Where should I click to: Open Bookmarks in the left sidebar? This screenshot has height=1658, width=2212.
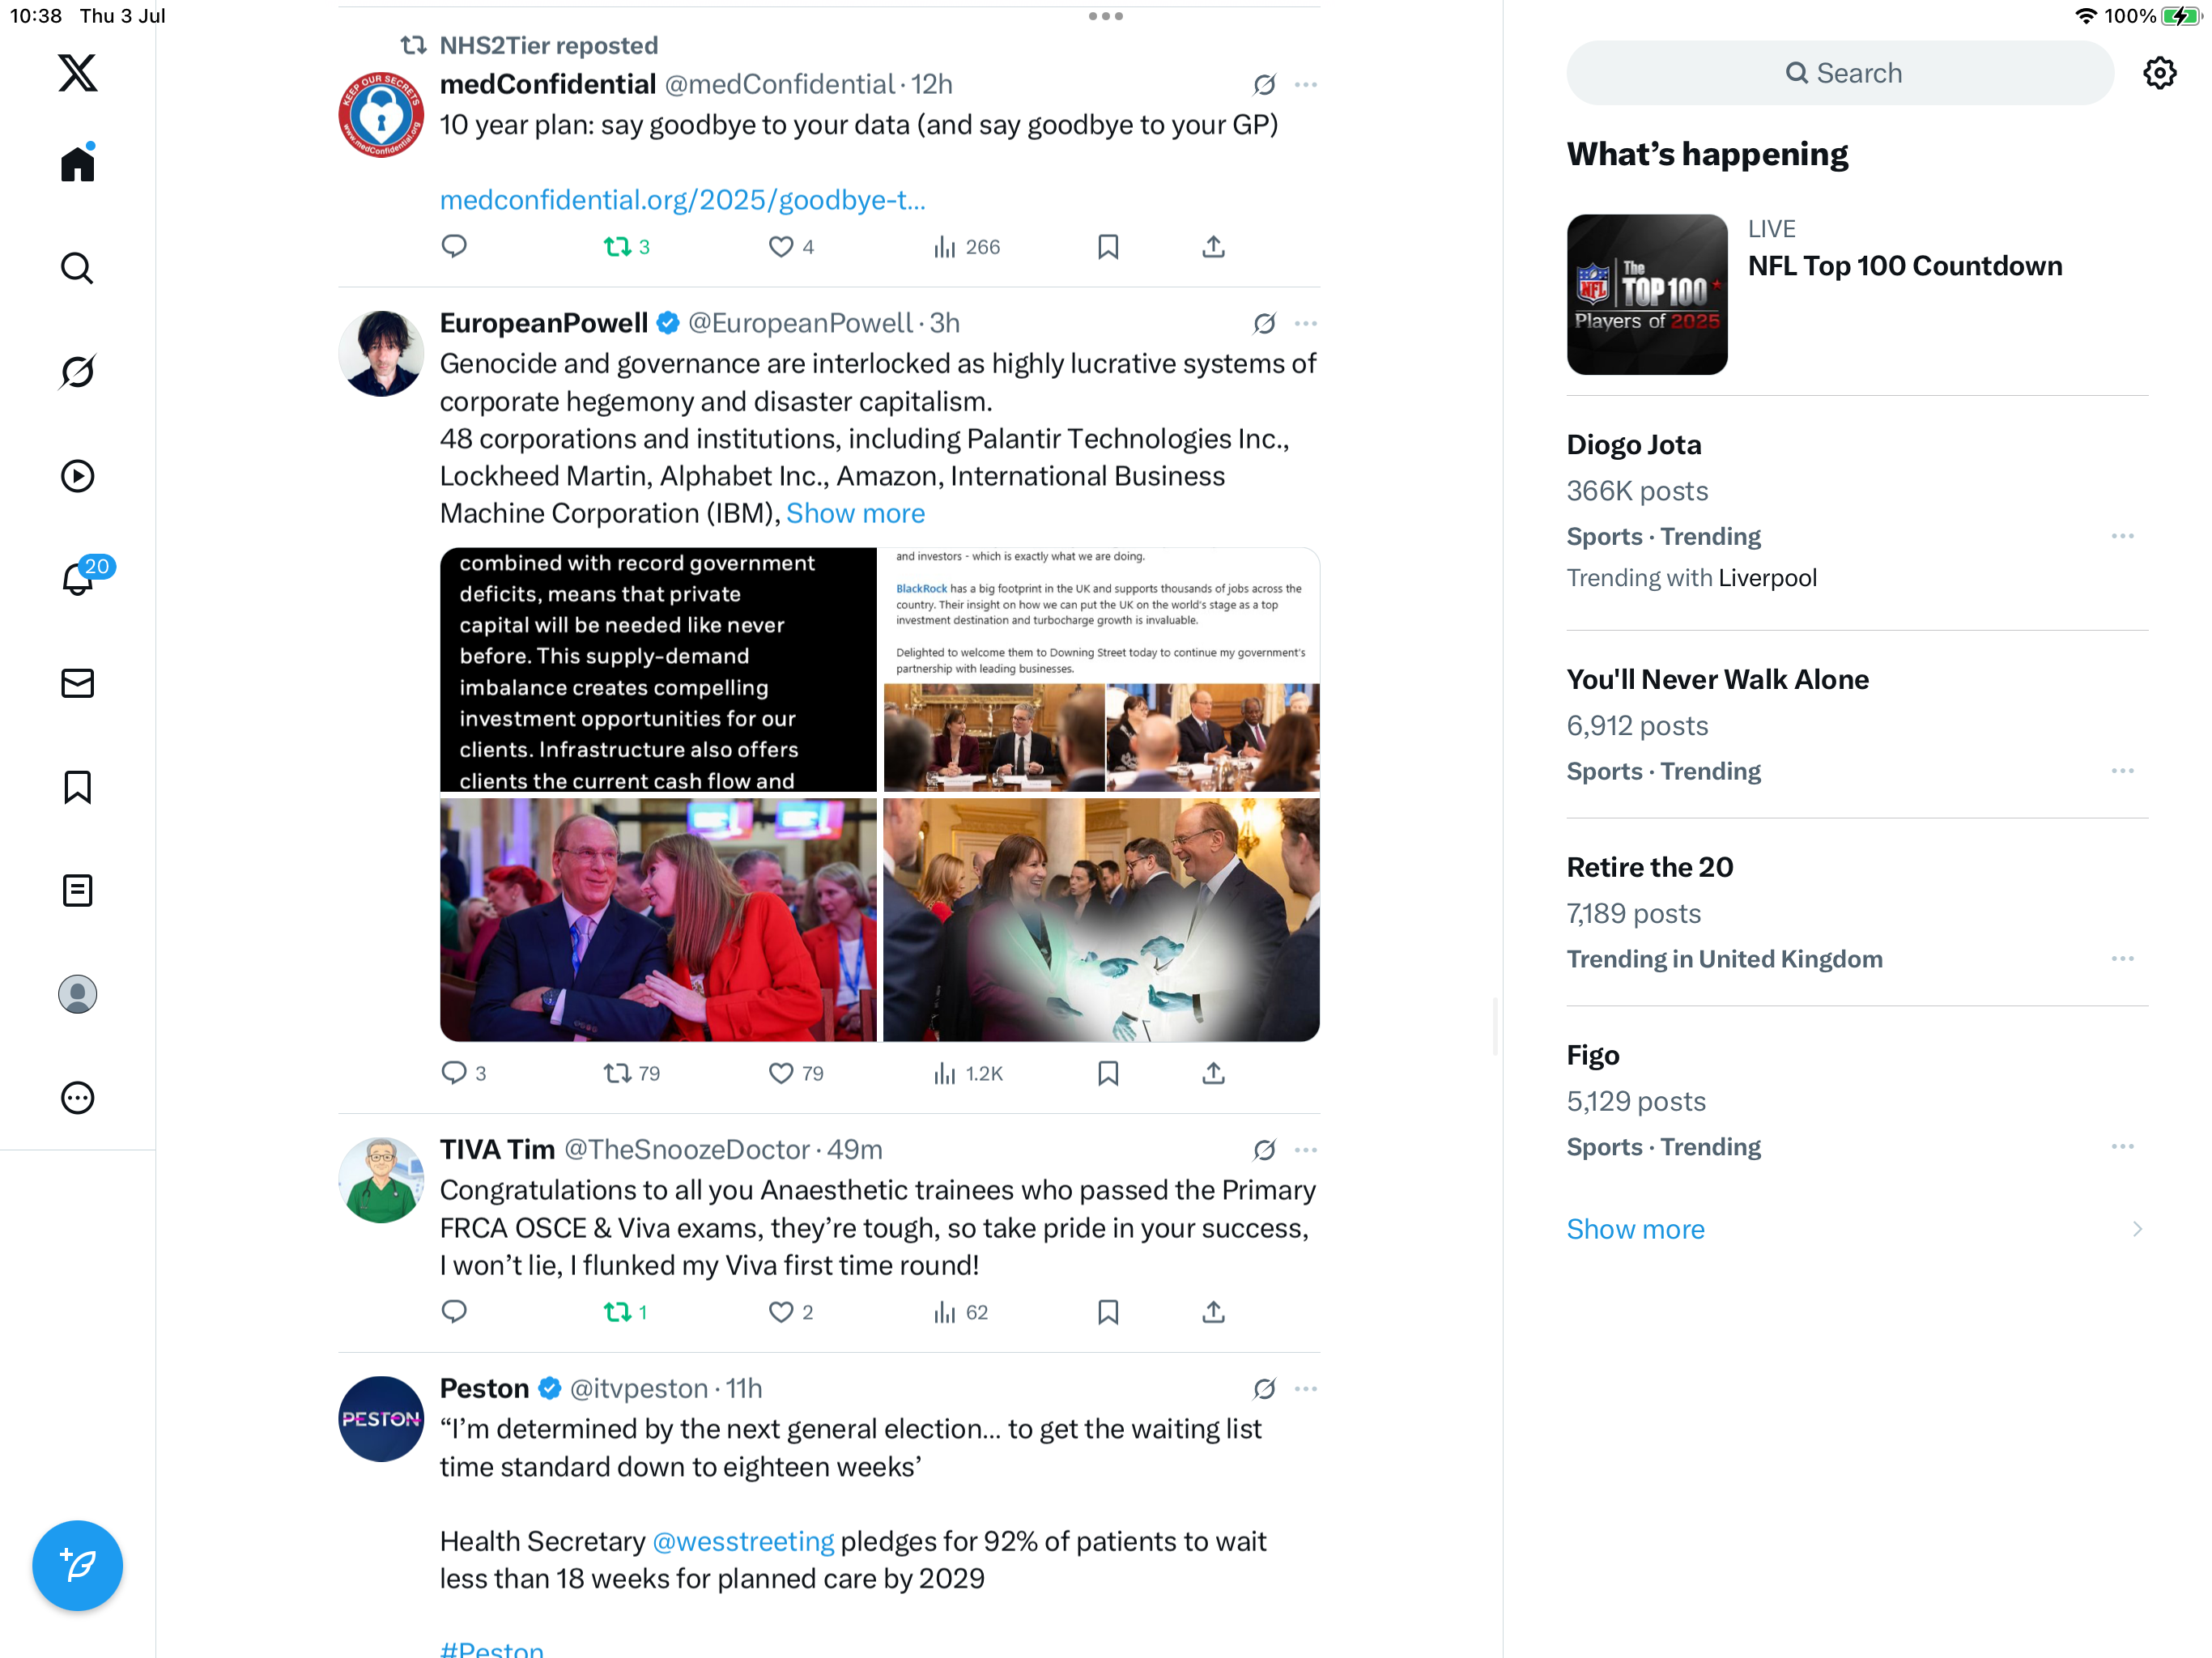77,787
